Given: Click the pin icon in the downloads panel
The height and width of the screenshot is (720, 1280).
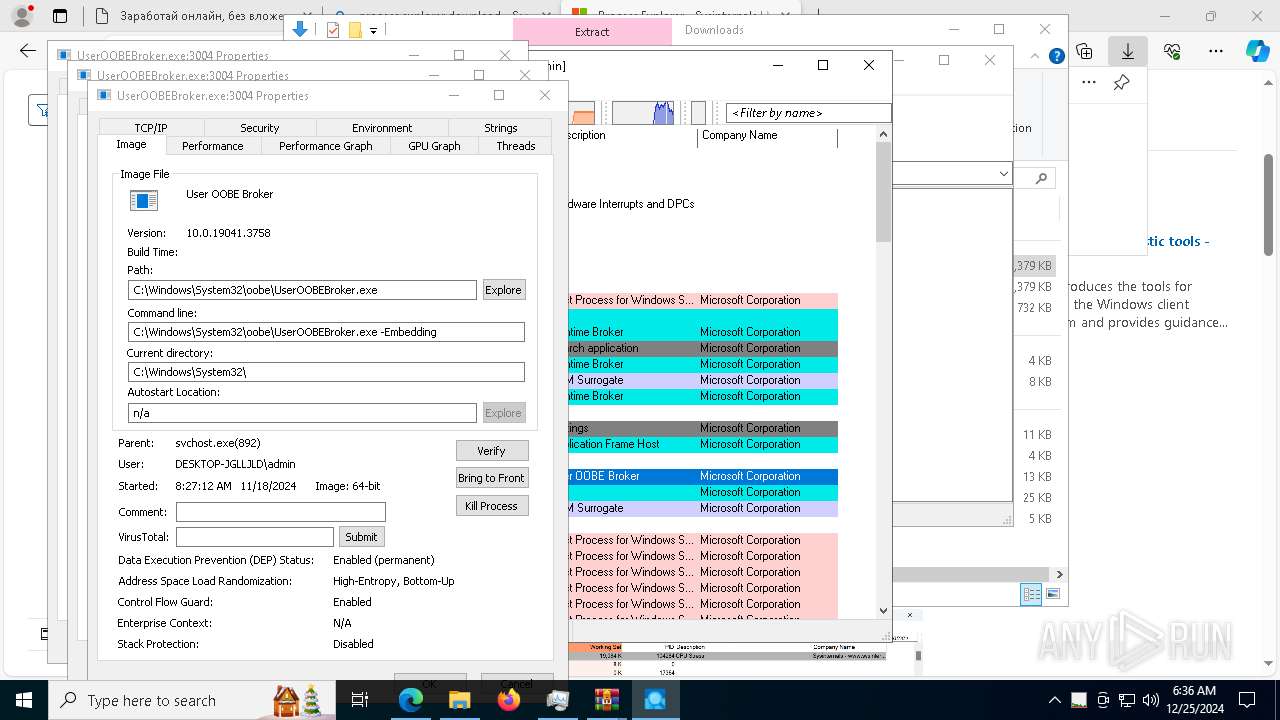Looking at the screenshot, I should point(1122,83).
